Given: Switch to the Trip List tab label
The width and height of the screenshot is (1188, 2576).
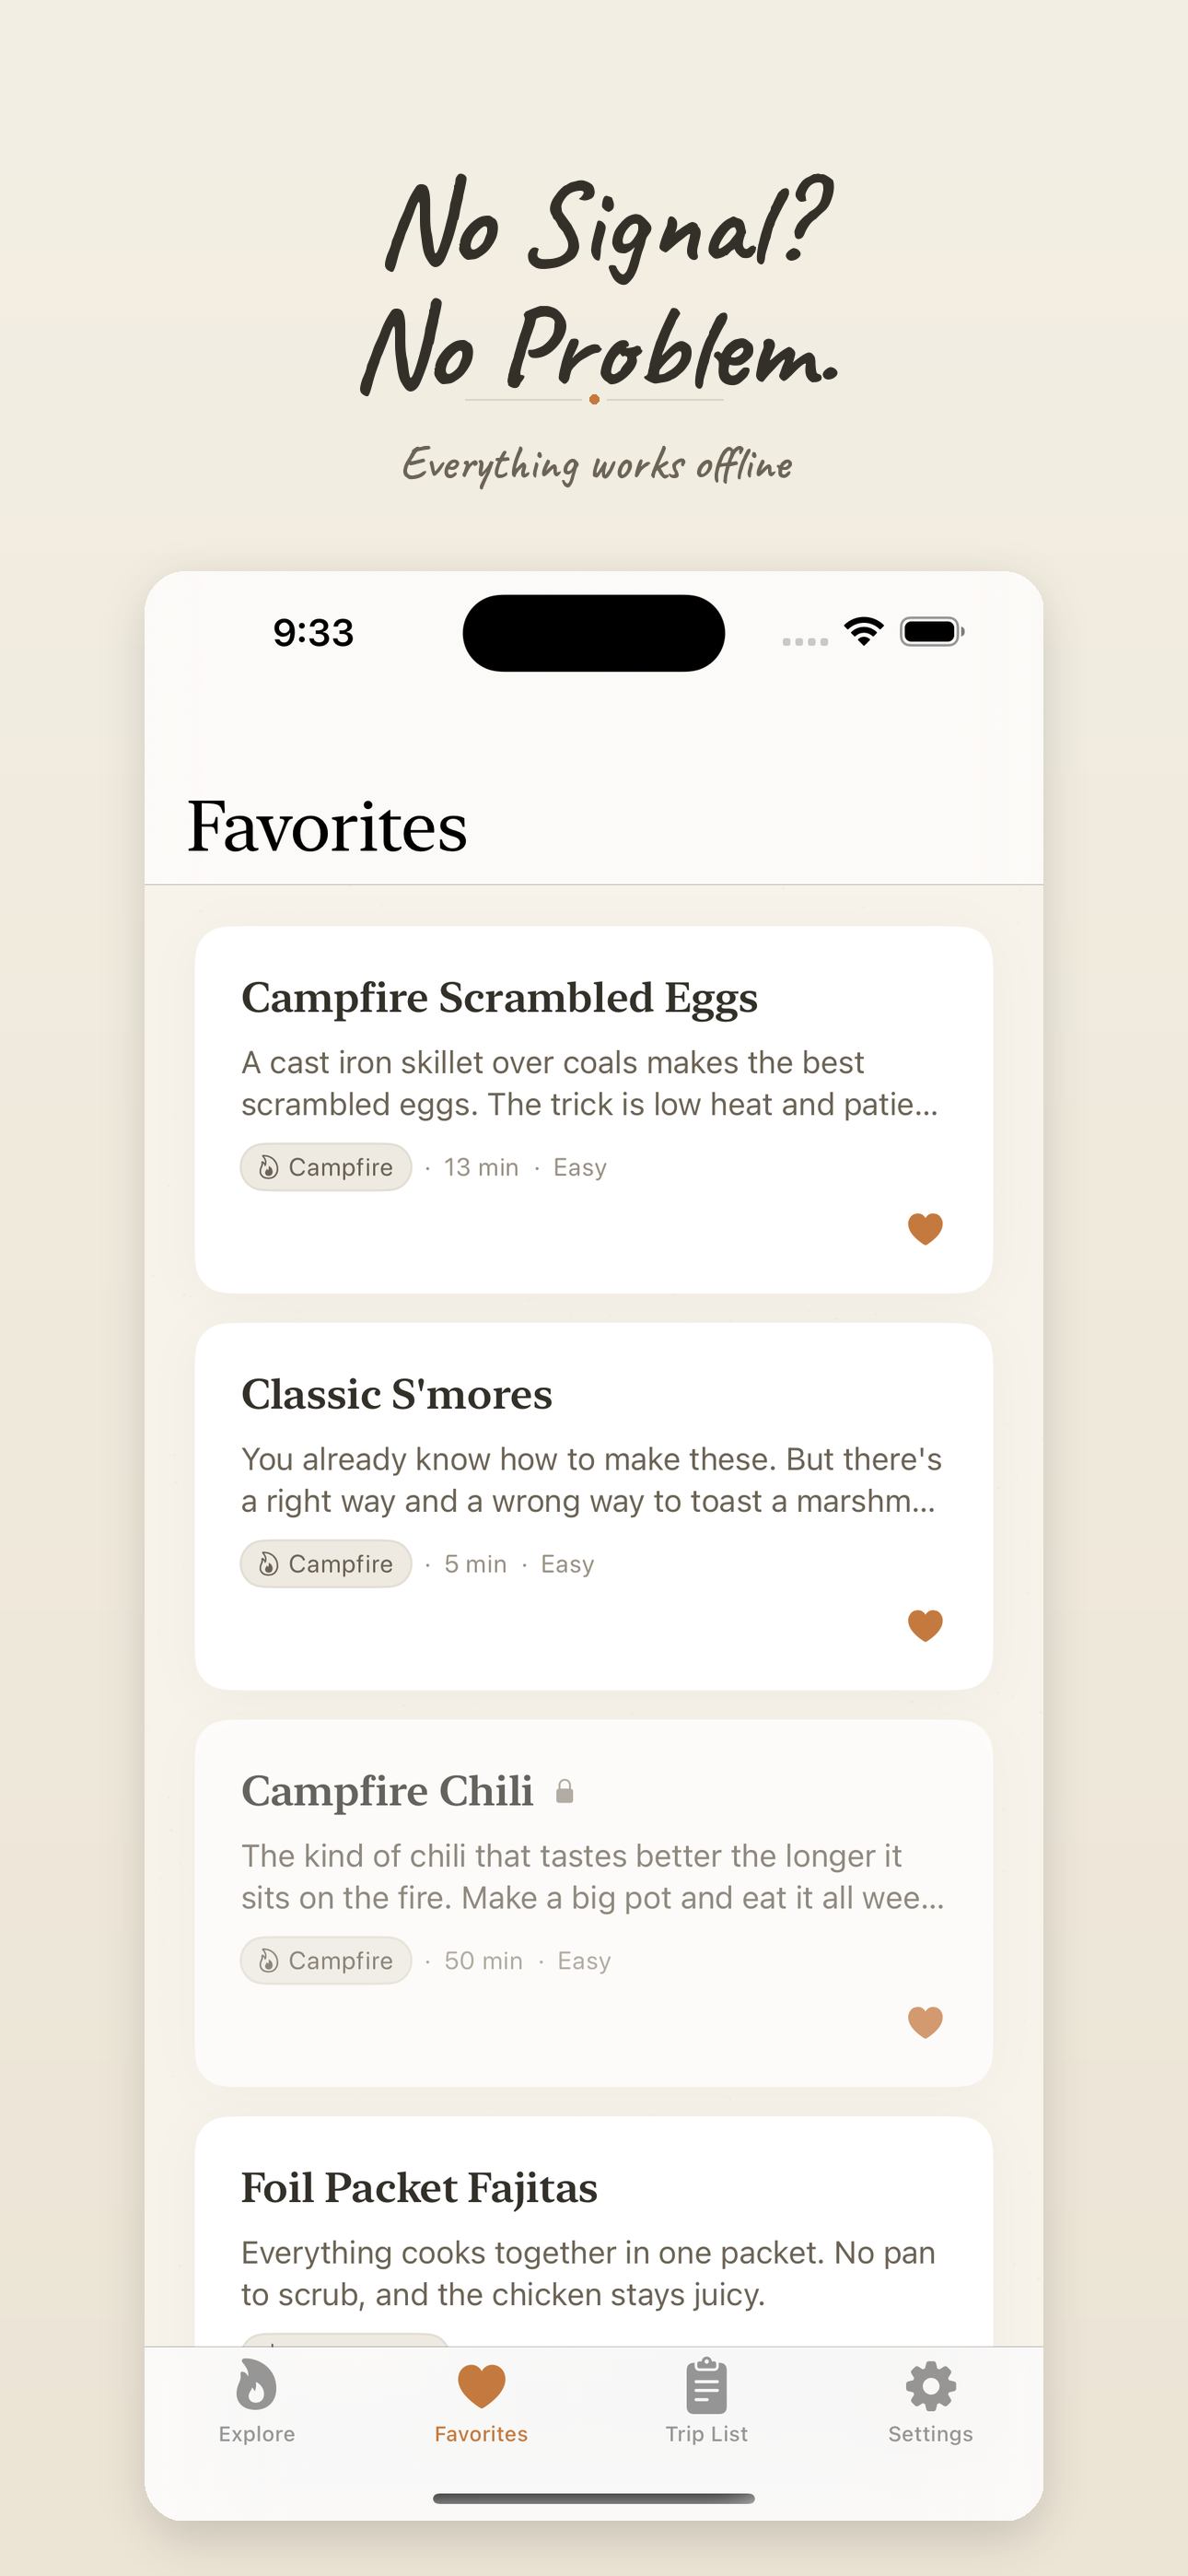Looking at the screenshot, I should [706, 2434].
